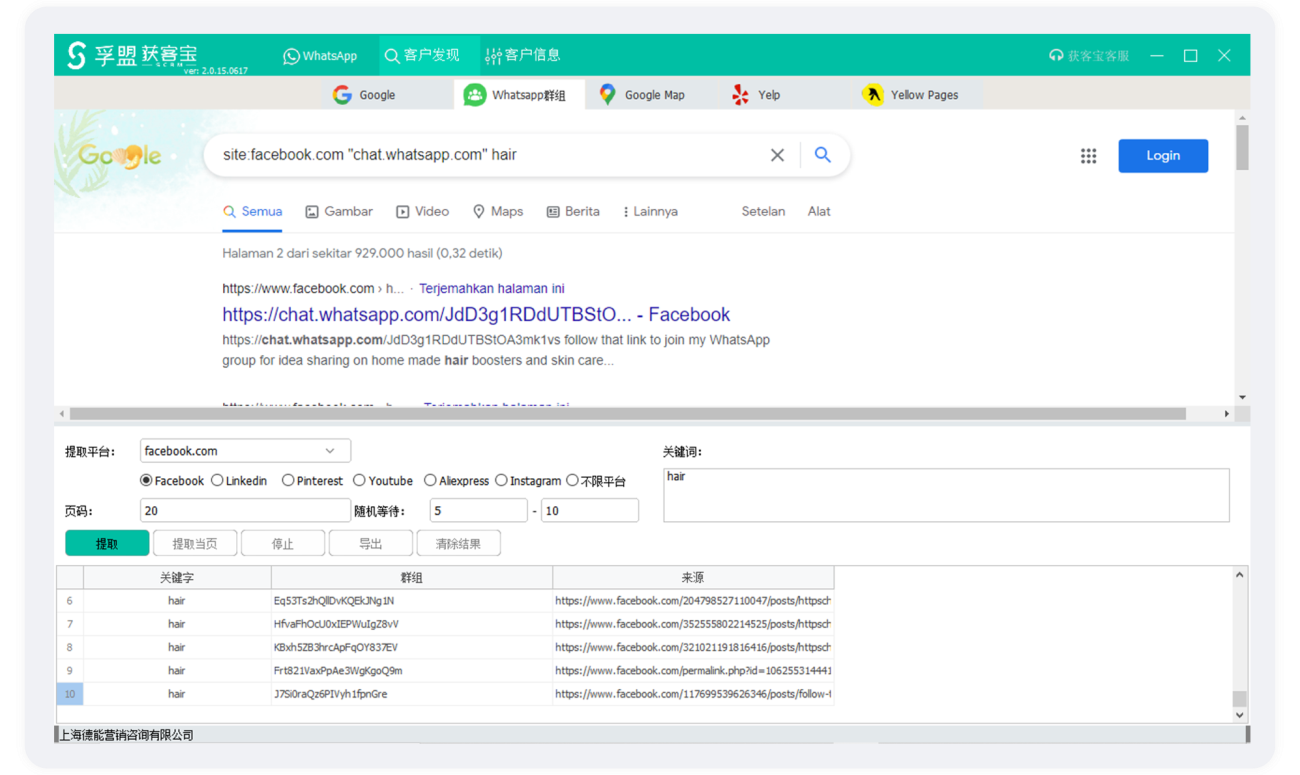Click the blue magnifier search icon
Viewport: 1300px width, 775px height.
point(822,155)
